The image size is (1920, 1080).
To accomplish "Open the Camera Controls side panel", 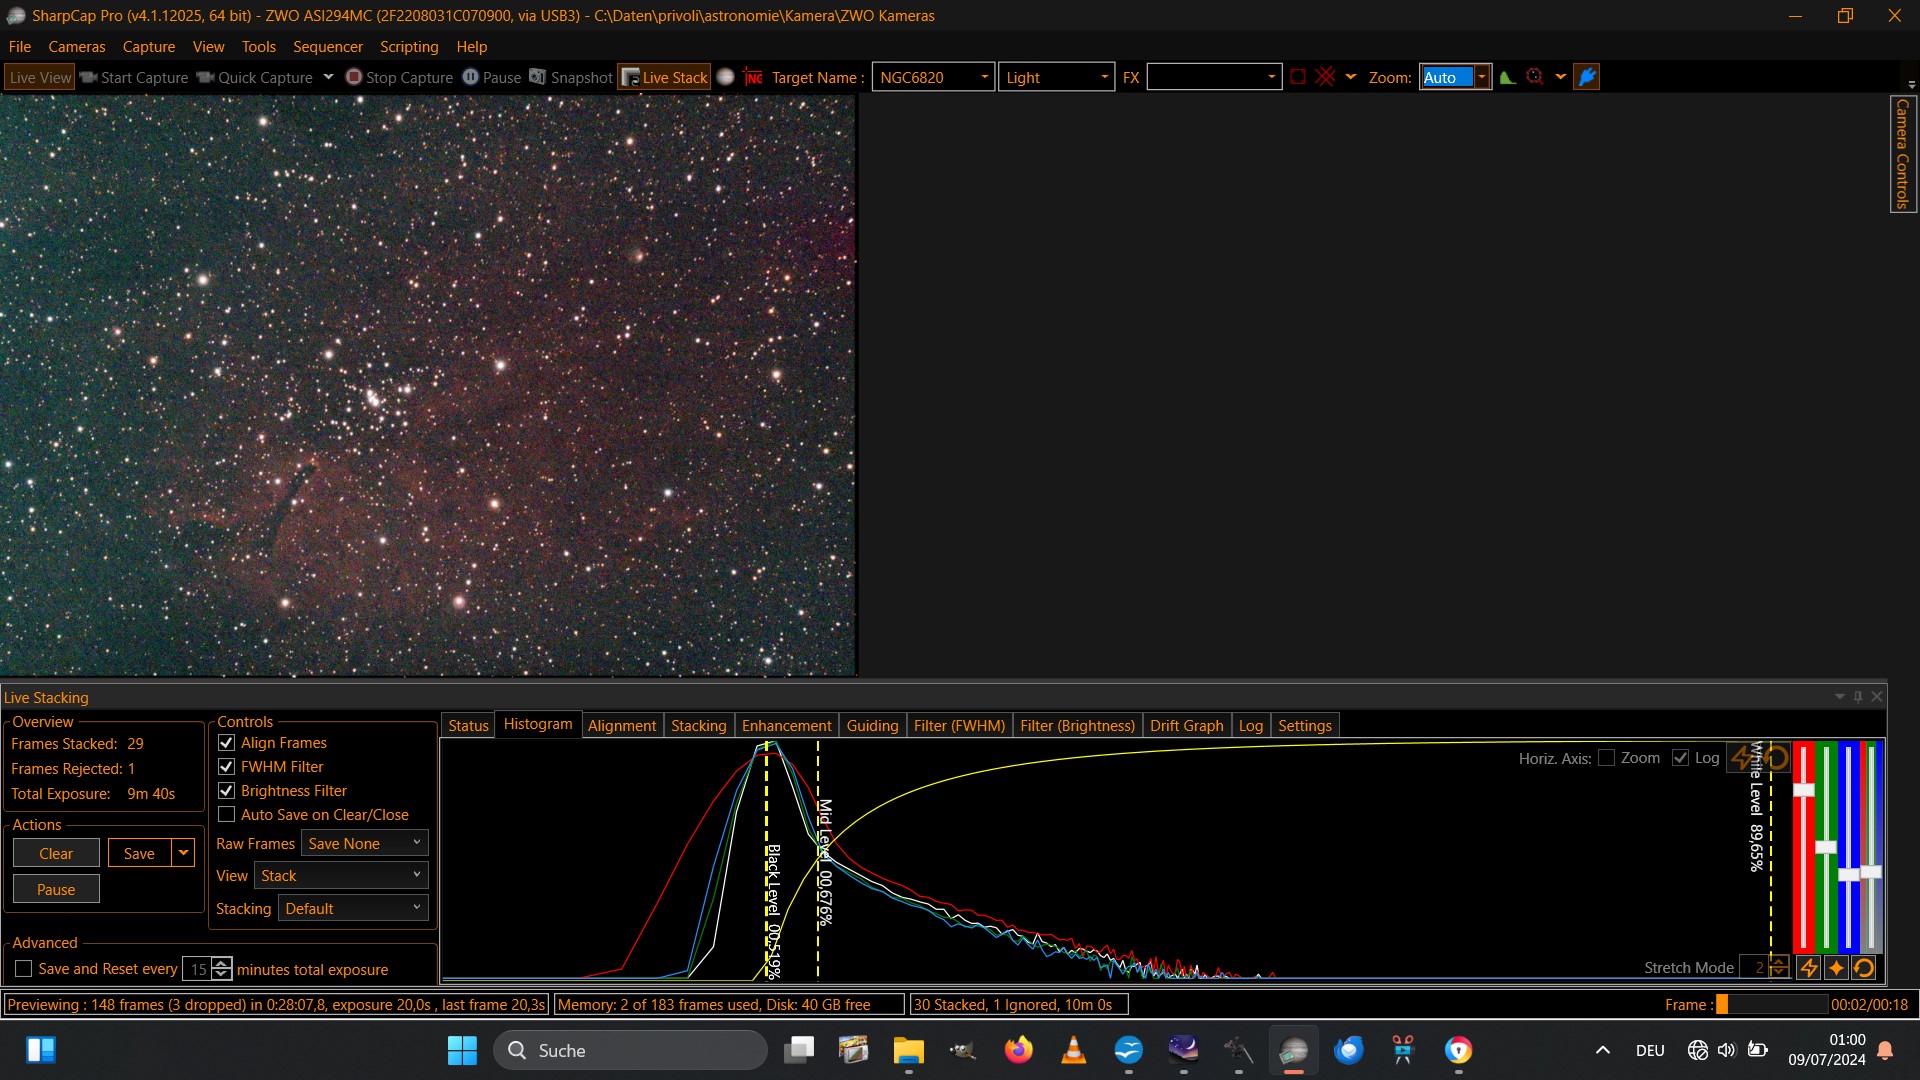I will pyautogui.click(x=1903, y=153).
